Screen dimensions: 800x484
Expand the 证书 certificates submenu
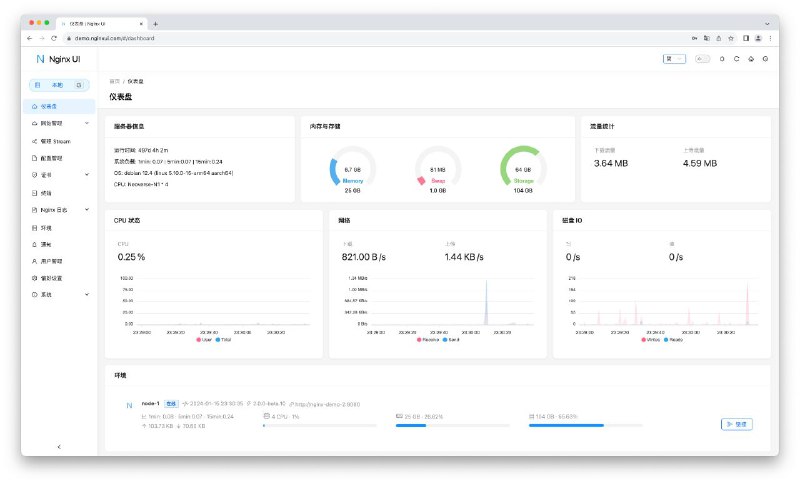(x=59, y=175)
